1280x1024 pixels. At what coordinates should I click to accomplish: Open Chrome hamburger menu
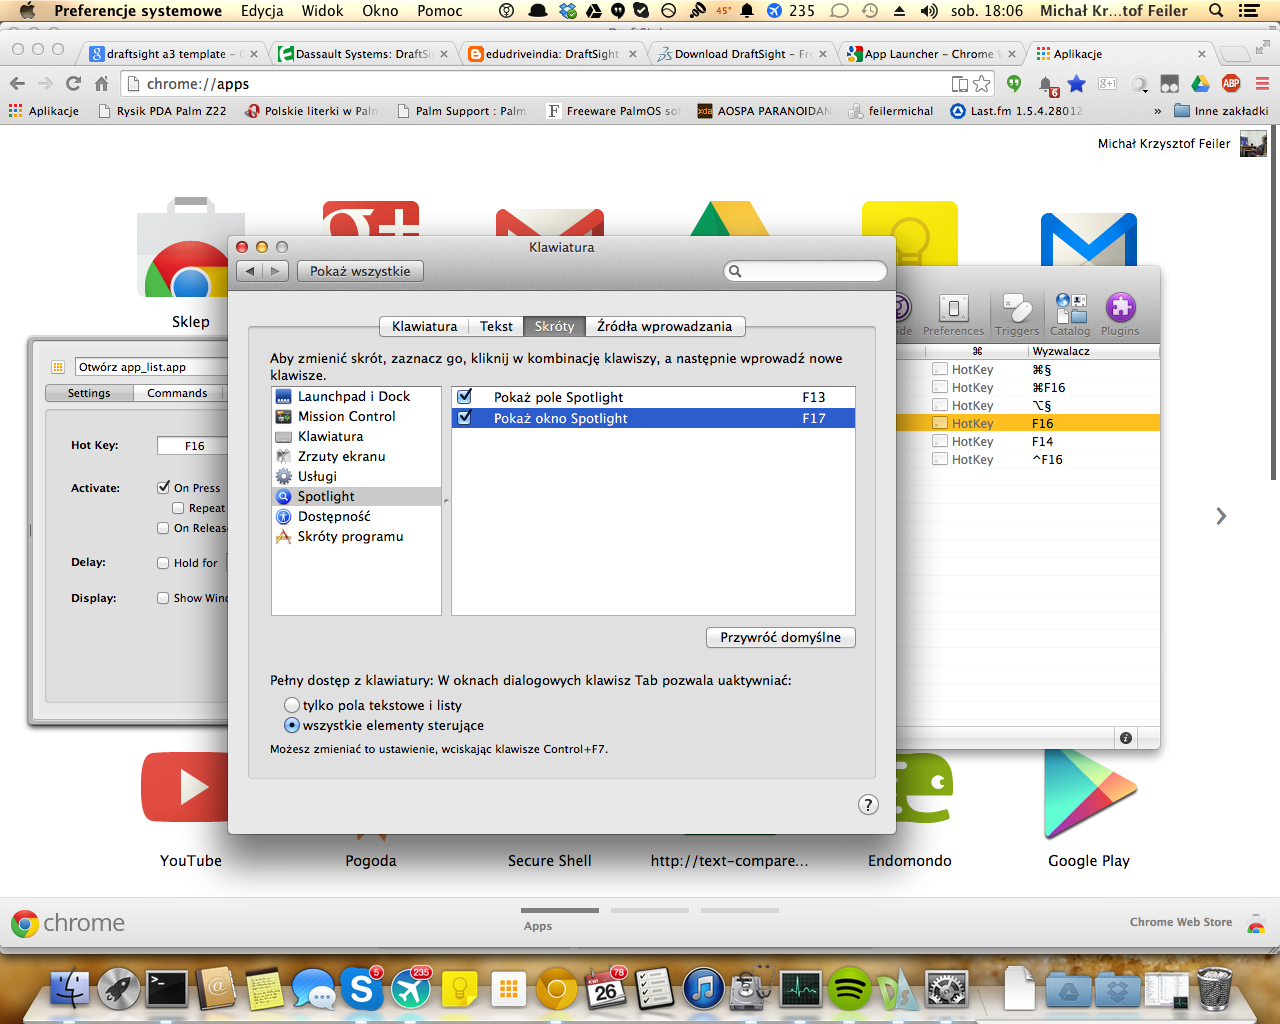coord(1262,84)
